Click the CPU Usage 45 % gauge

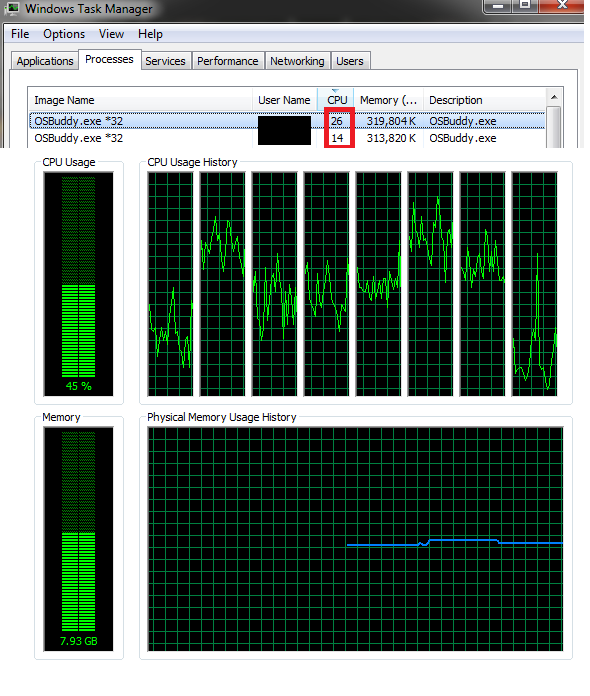click(79, 284)
